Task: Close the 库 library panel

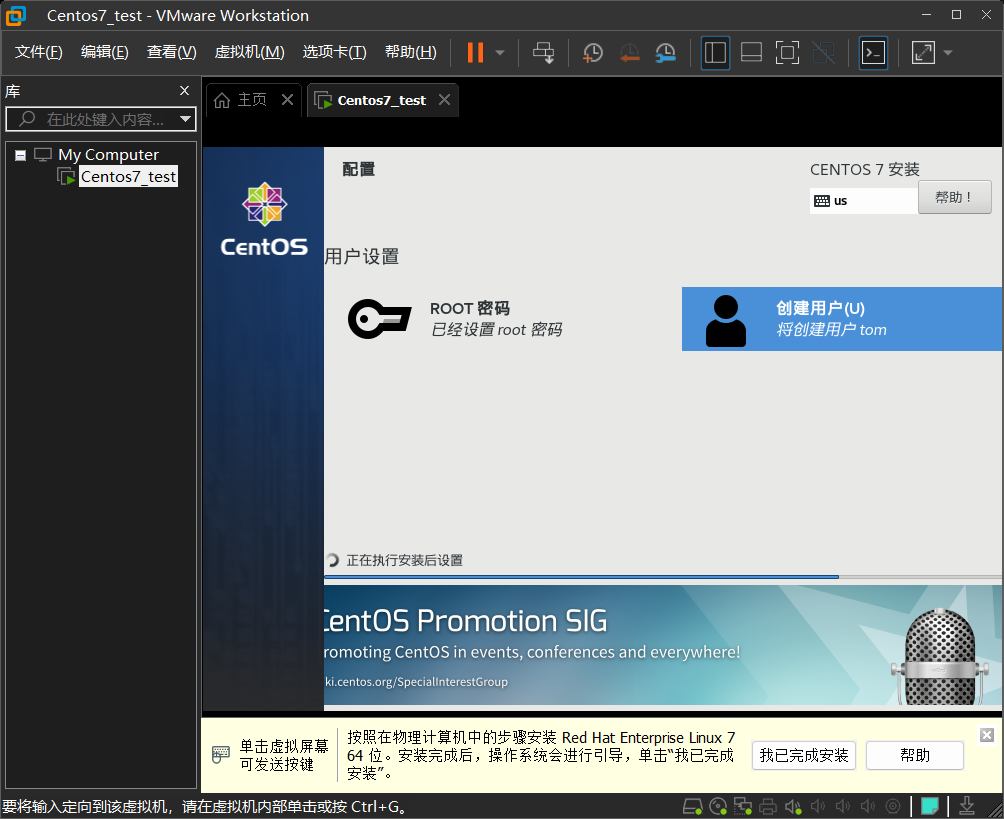Action: [184, 91]
